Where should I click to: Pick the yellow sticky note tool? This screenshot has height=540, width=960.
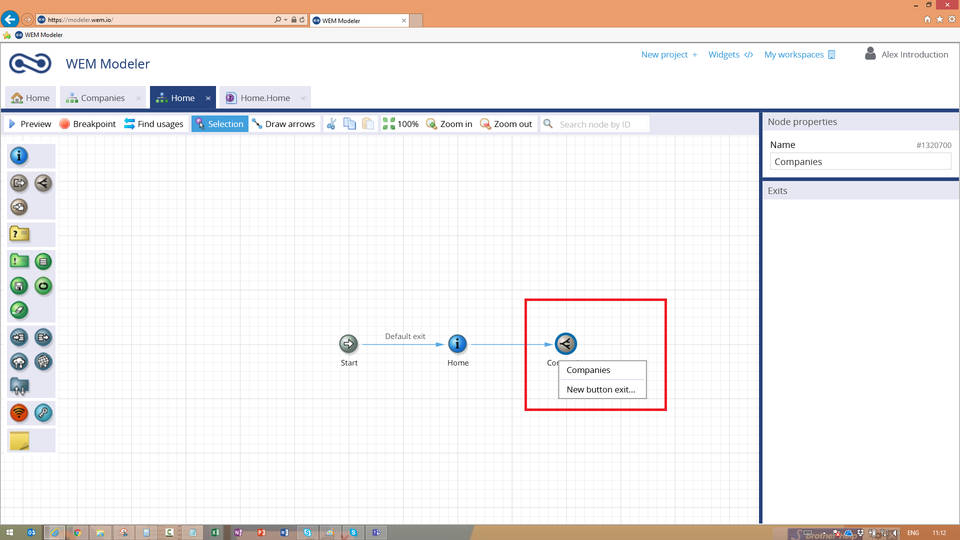coord(20,440)
